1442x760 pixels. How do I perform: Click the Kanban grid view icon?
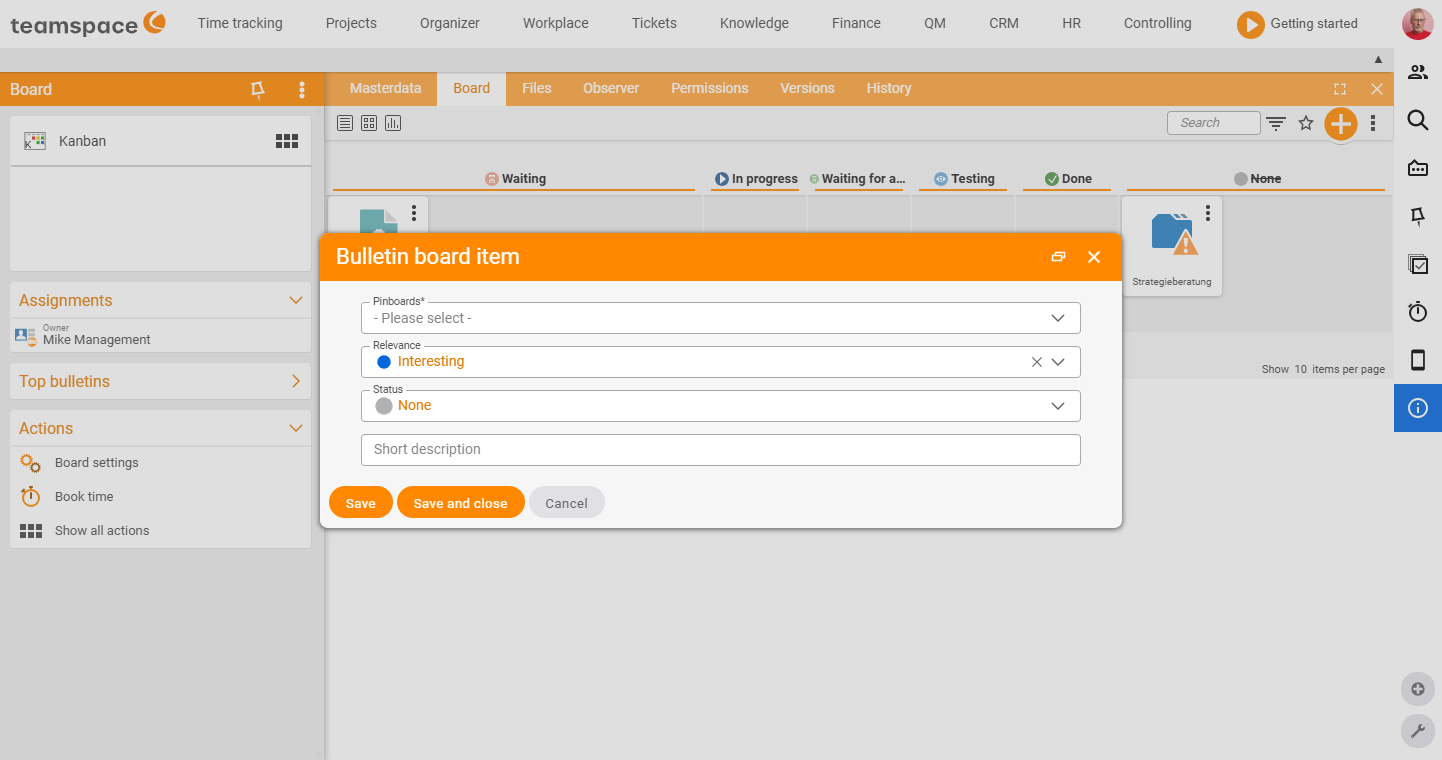(287, 141)
